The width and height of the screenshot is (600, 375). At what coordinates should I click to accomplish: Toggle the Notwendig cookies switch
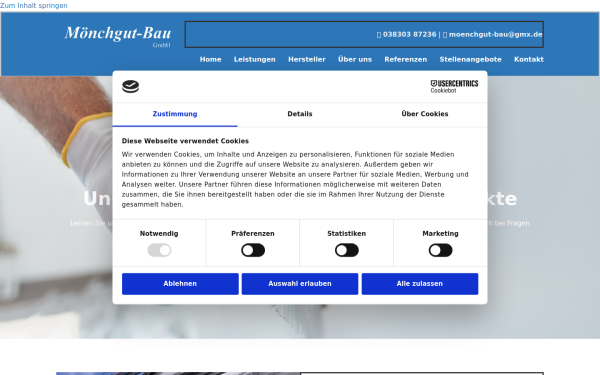159,251
